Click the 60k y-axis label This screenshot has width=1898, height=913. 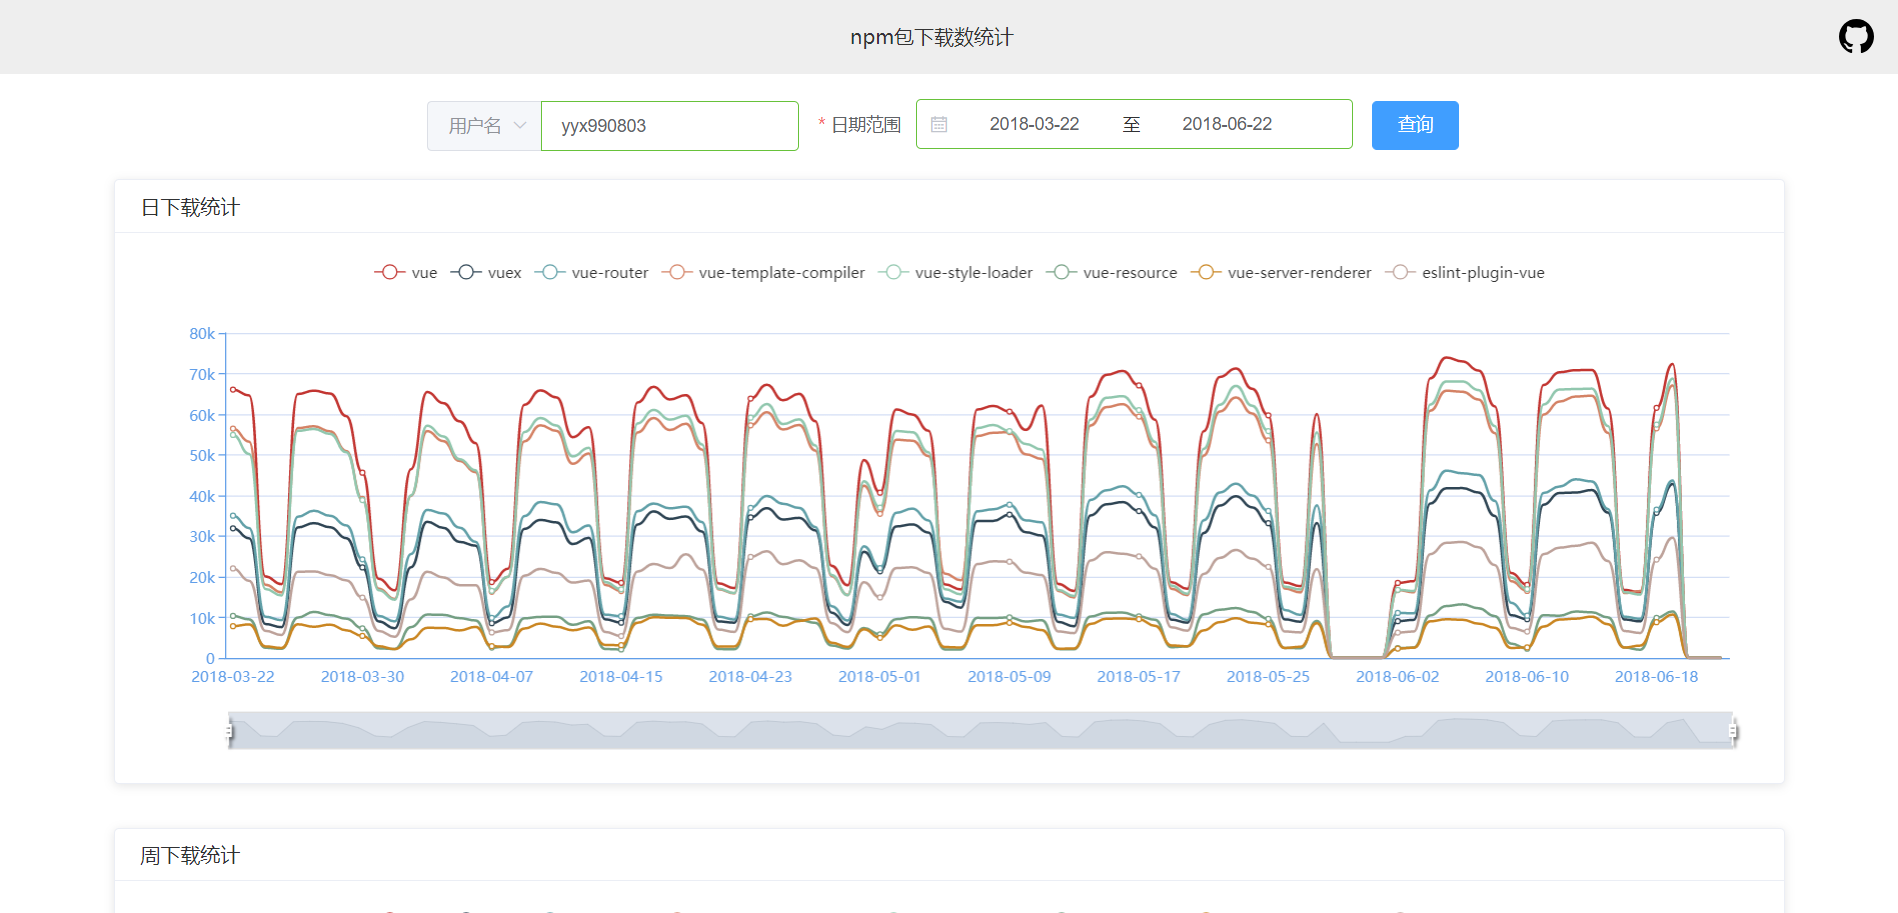pyautogui.click(x=202, y=415)
